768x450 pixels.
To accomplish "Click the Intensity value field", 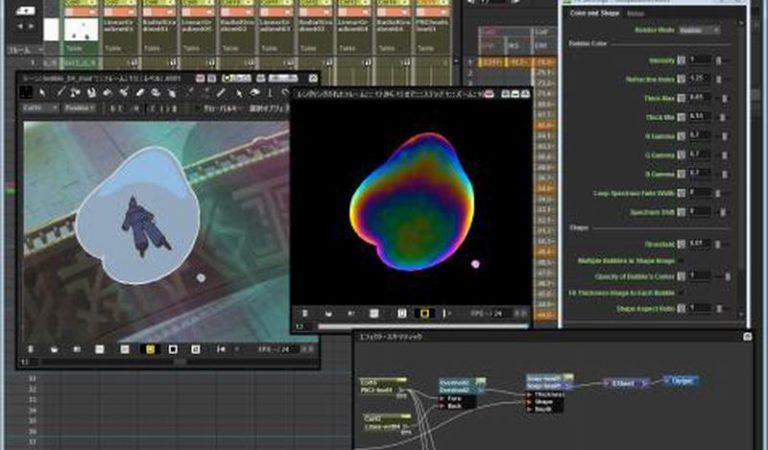I will (699, 60).
